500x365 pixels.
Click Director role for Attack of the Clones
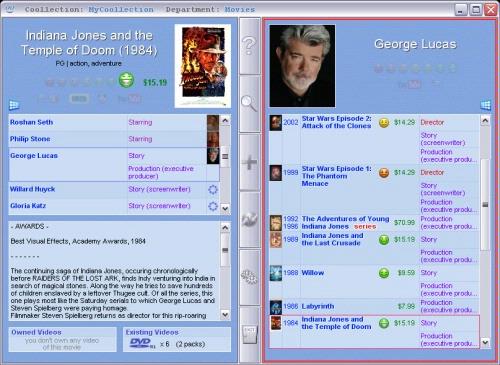pos(432,122)
